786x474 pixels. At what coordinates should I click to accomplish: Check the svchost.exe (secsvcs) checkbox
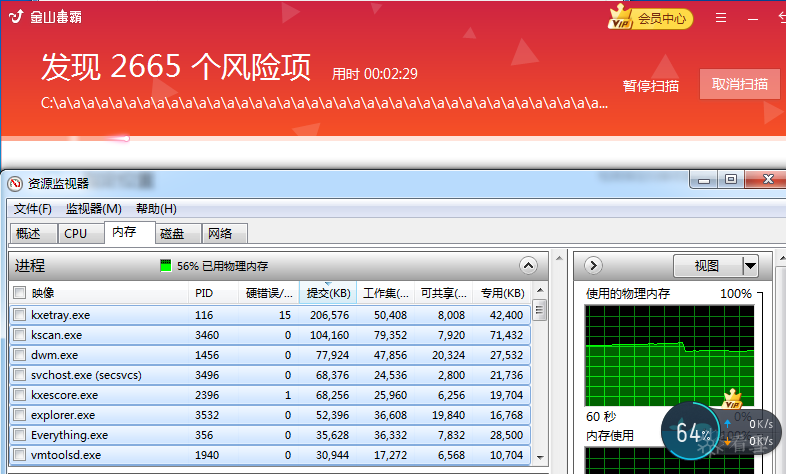click(x=20, y=375)
